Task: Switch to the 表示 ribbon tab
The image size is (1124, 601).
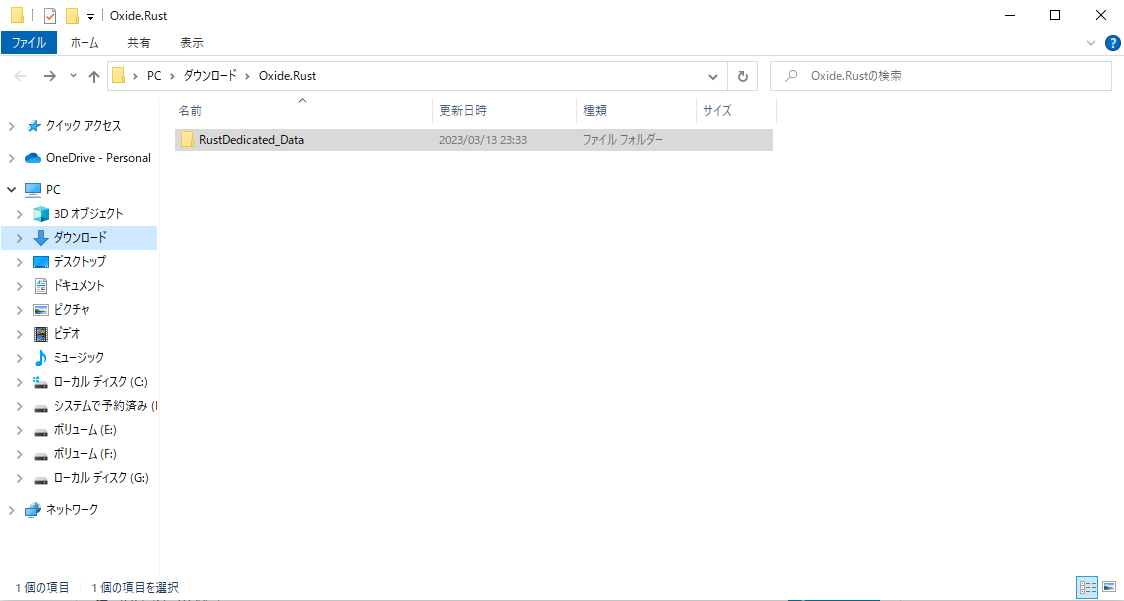Action: tap(191, 43)
